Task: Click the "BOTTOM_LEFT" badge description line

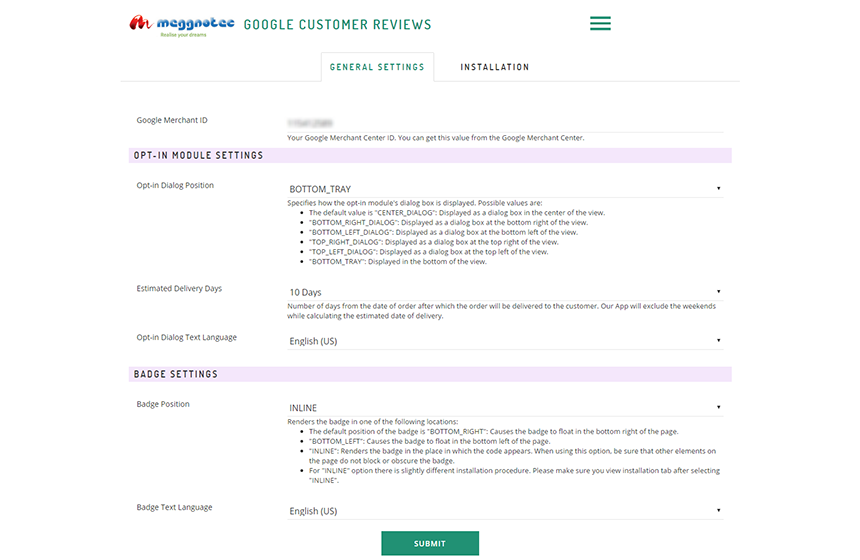Action: tap(429, 441)
